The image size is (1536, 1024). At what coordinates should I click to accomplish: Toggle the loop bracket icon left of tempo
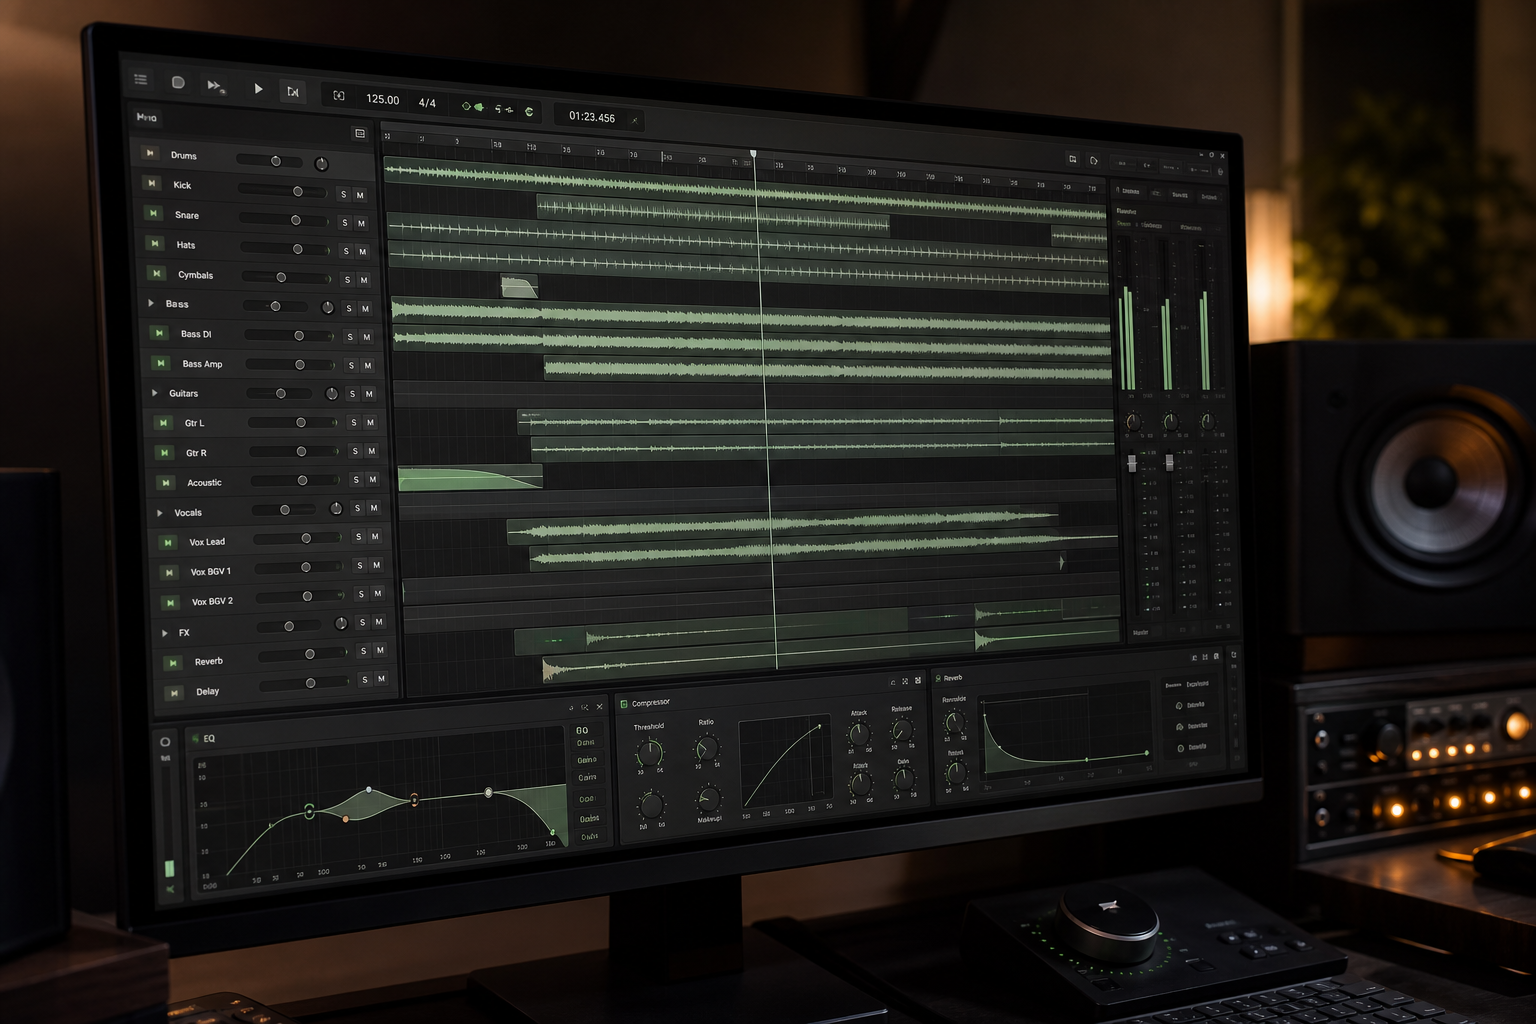[339, 96]
